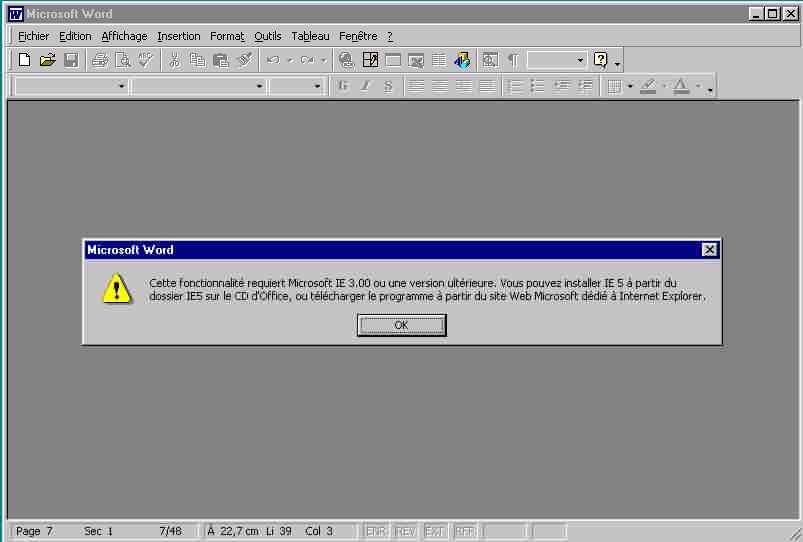Select the Format Painter brush icon
803x542 pixels.
(x=245, y=60)
